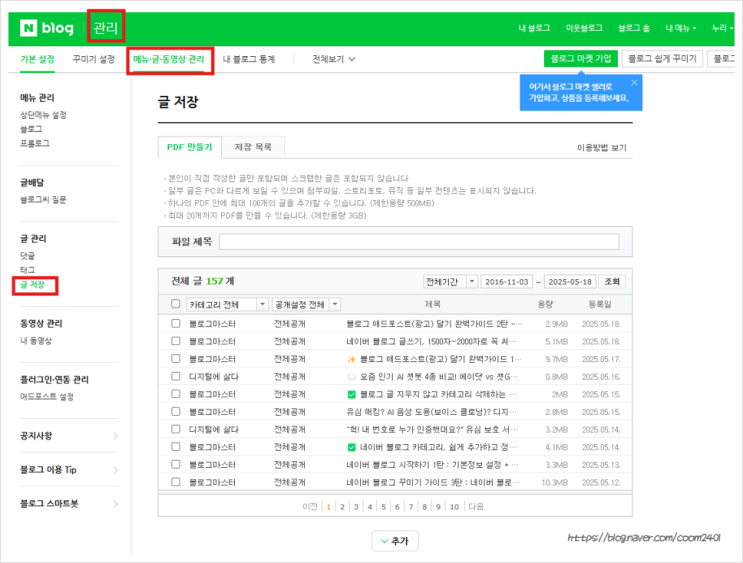Screen dimensions: 743x563
Task: Open post titled 네이버 블로그 시작하기 1탄
Action: (432, 464)
